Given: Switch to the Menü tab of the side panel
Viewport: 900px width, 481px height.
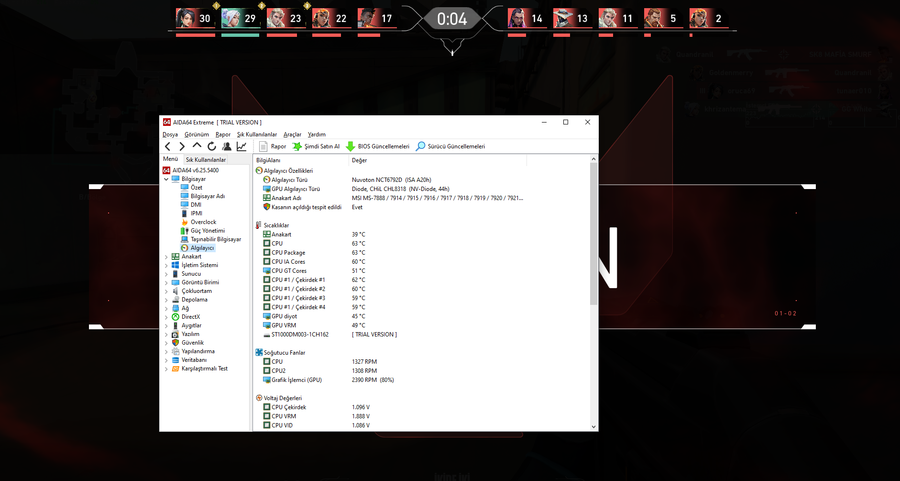Looking at the screenshot, I should pos(170,159).
